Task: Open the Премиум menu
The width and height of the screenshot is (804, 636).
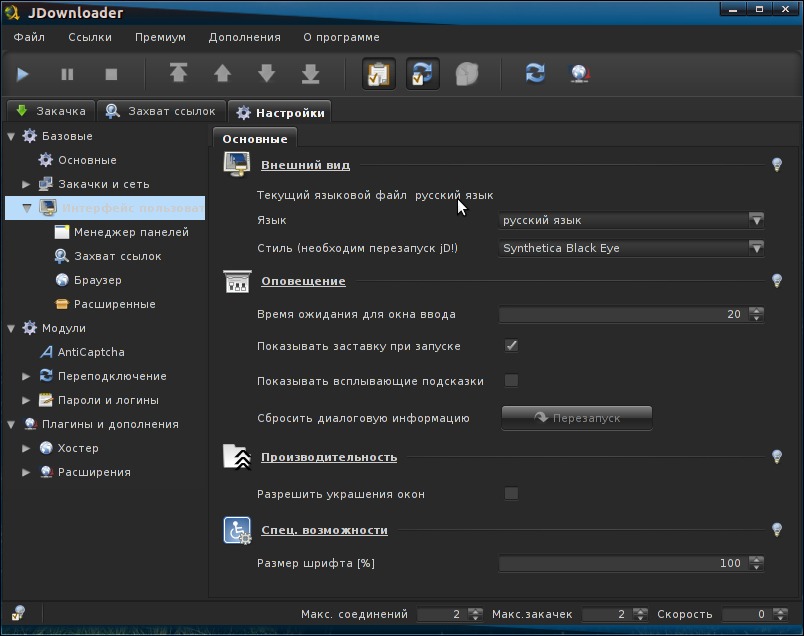Action: pyautogui.click(x=160, y=37)
